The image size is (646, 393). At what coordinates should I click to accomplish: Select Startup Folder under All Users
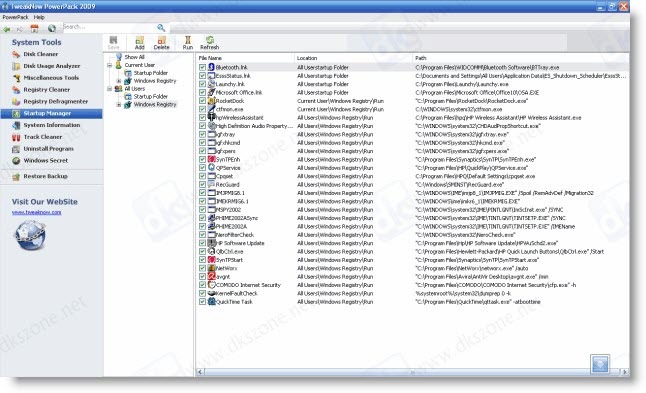[x=150, y=96]
